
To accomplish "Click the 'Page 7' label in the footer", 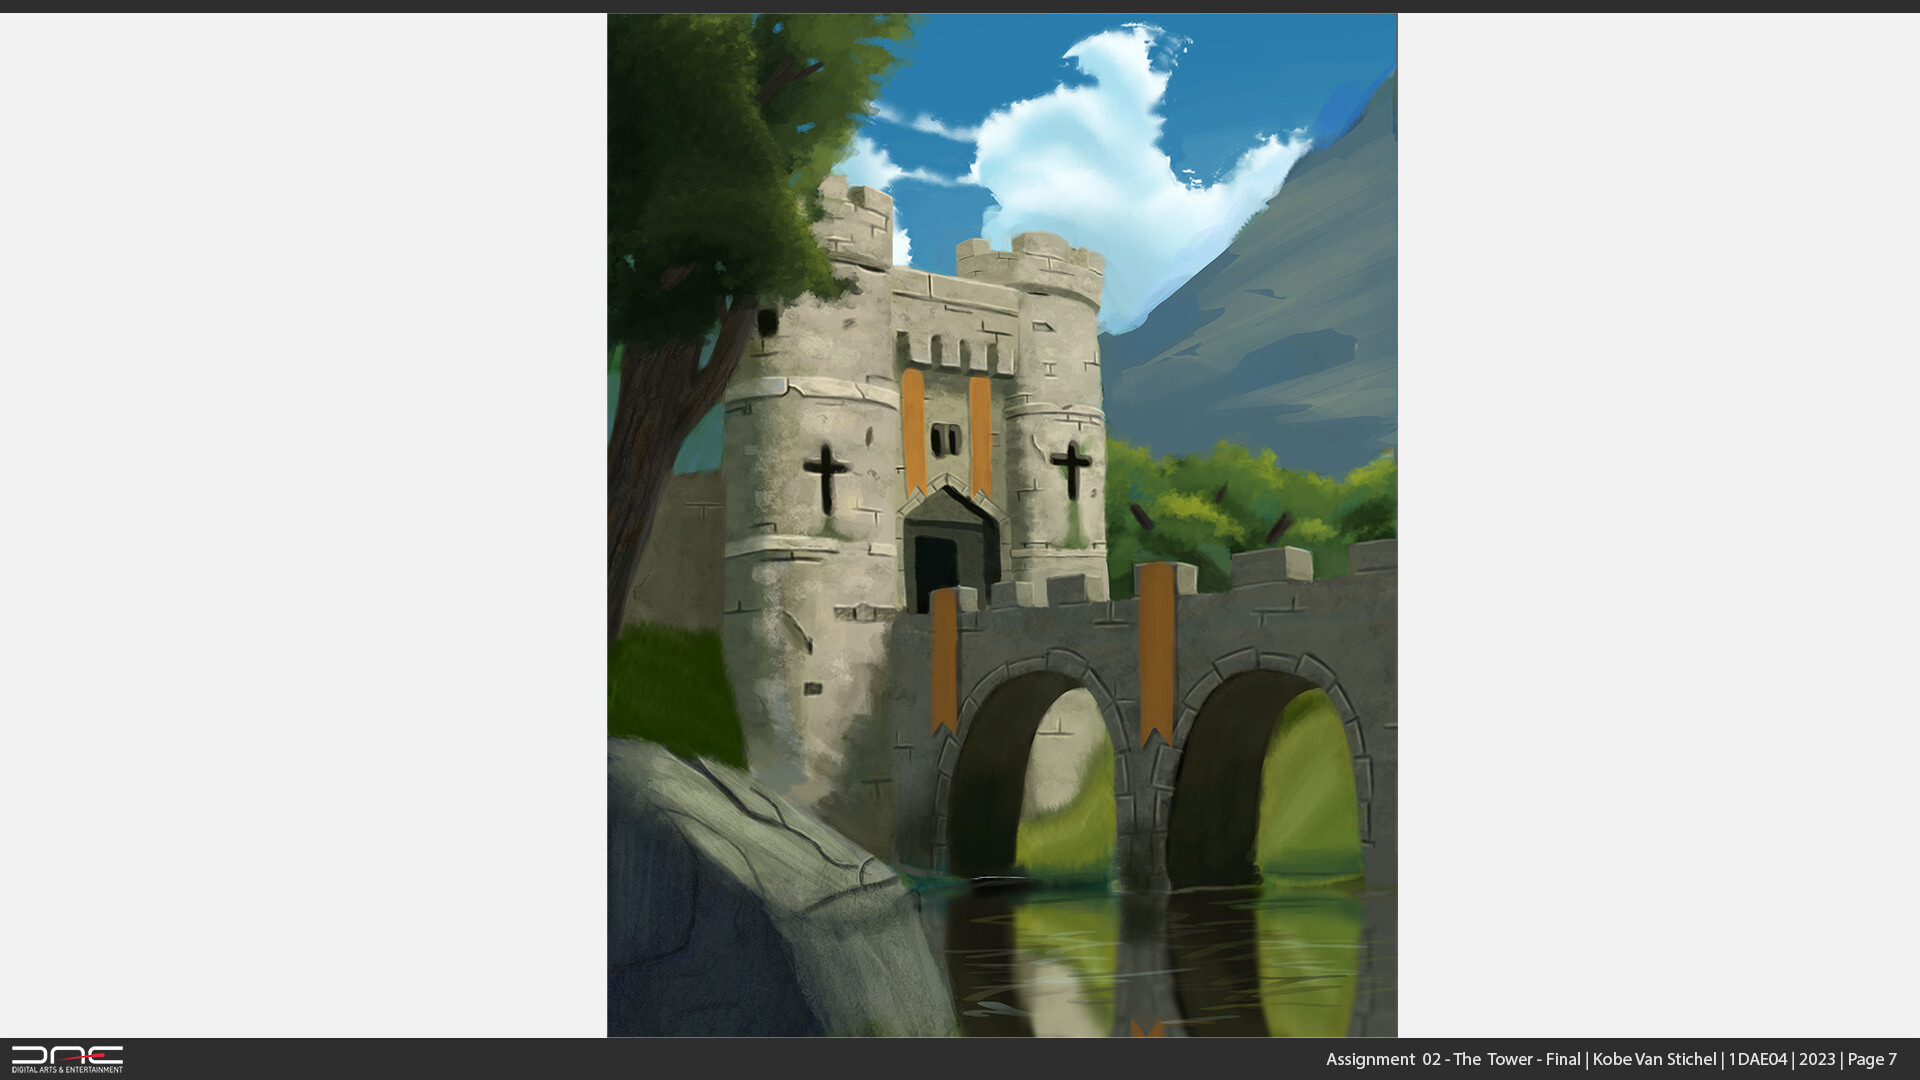I will point(1870,1059).
